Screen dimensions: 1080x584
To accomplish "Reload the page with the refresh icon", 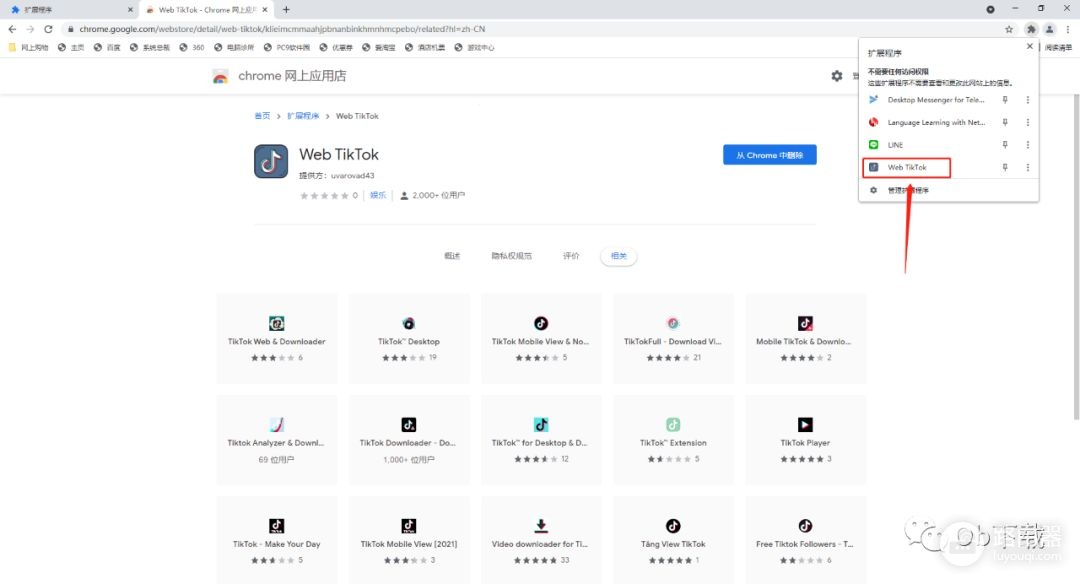I will coord(48,29).
